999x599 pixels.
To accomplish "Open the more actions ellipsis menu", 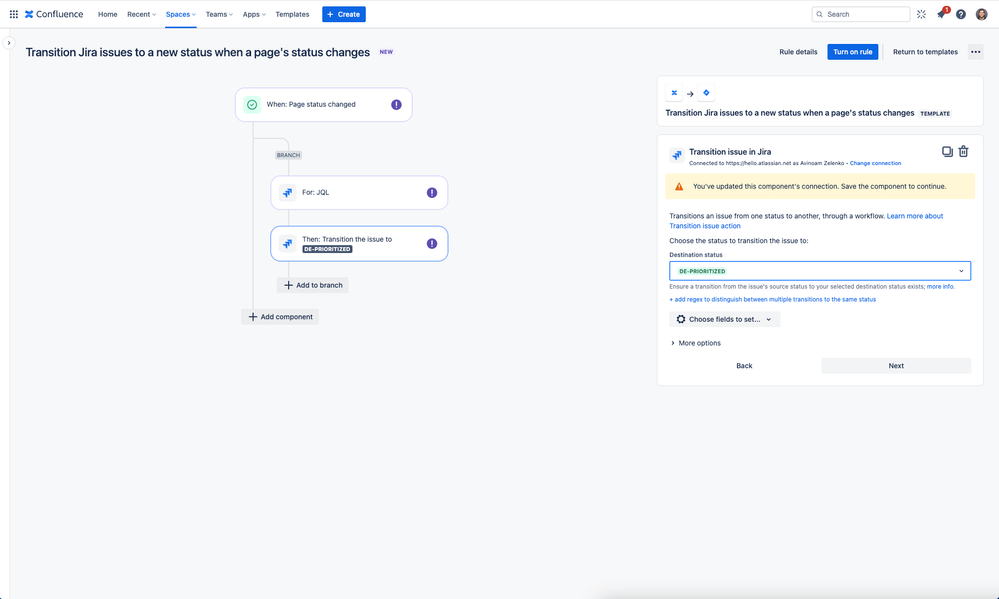I will coord(975,52).
